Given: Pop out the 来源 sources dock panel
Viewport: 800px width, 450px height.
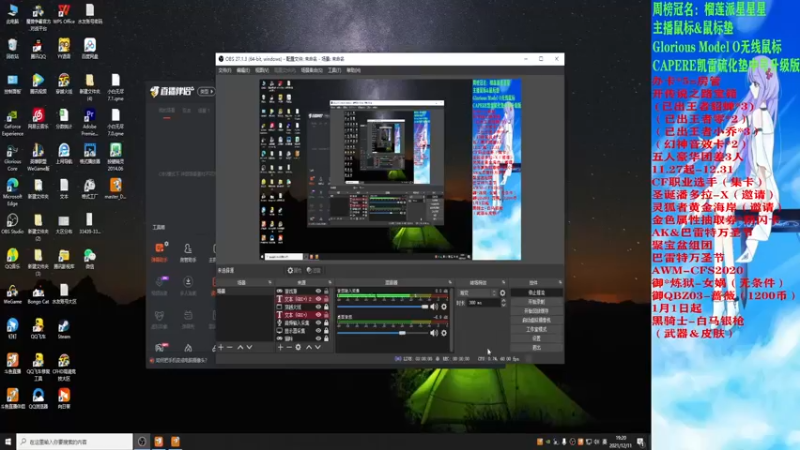Looking at the screenshot, I should (330, 282).
